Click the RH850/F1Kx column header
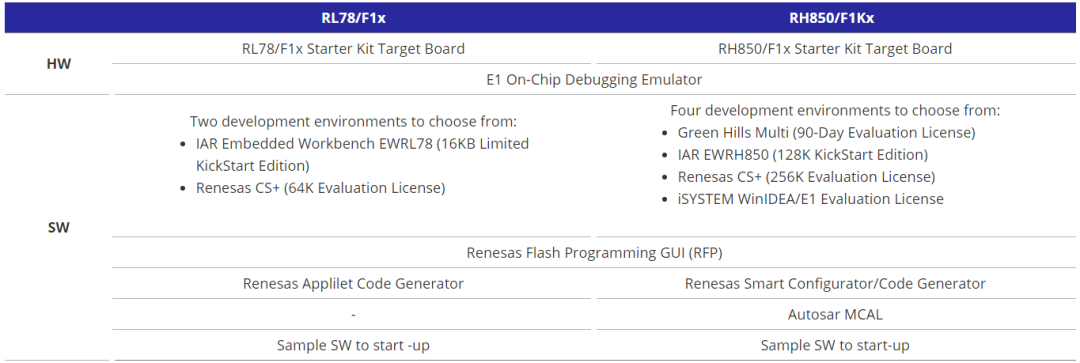The width and height of the screenshot is (1080, 363). tap(835, 18)
